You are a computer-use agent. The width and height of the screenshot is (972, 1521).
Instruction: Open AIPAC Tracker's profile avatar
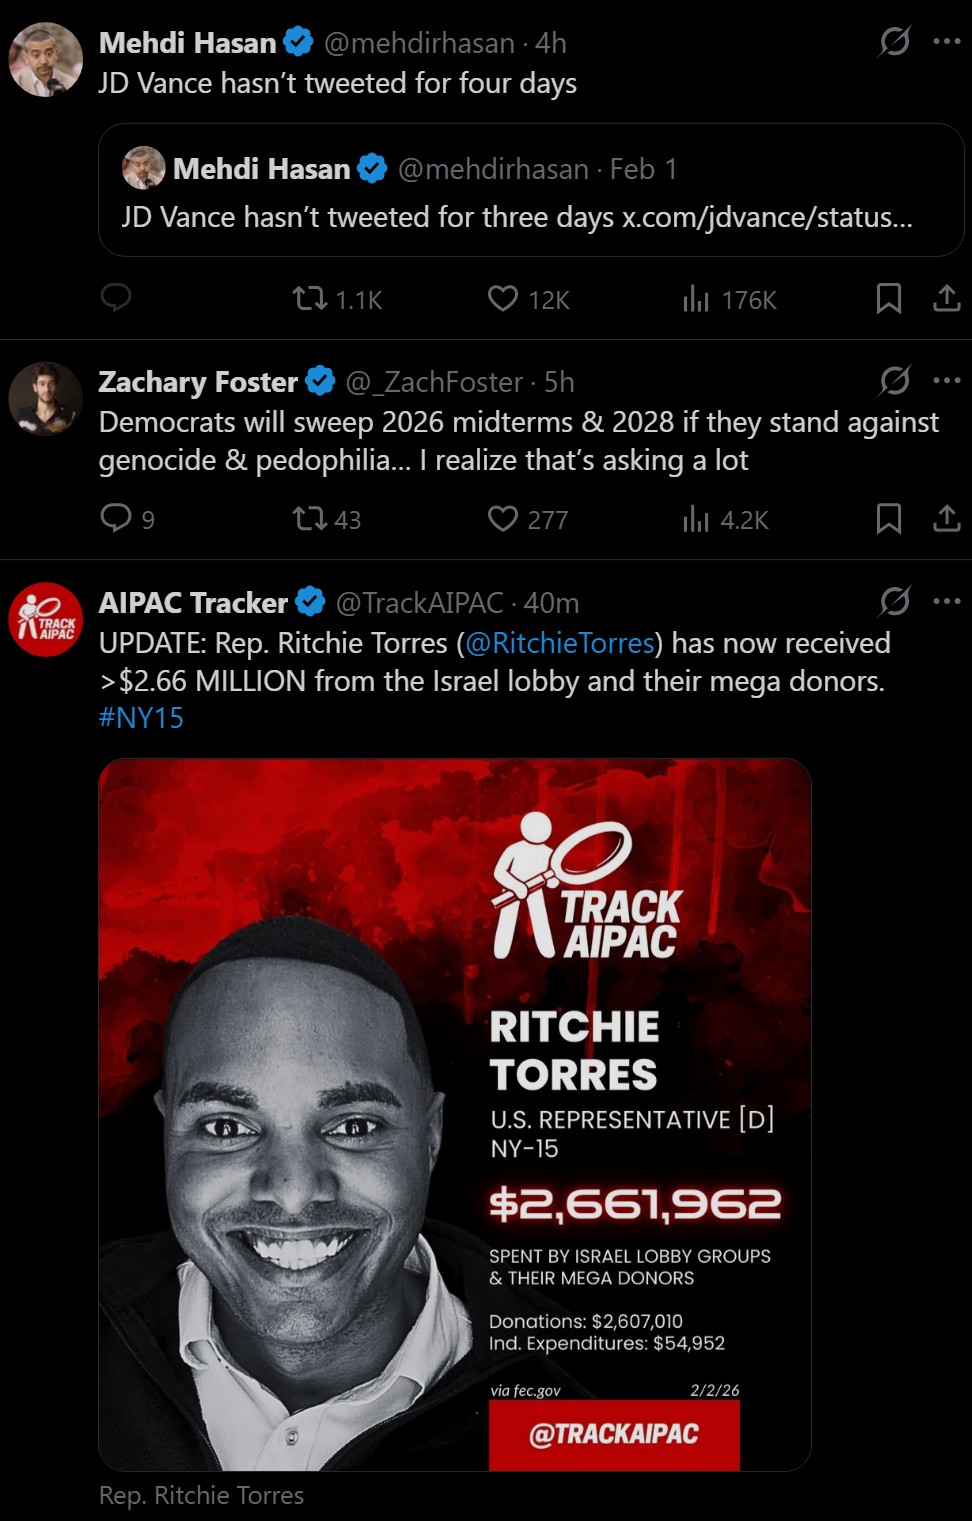(x=46, y=619)
